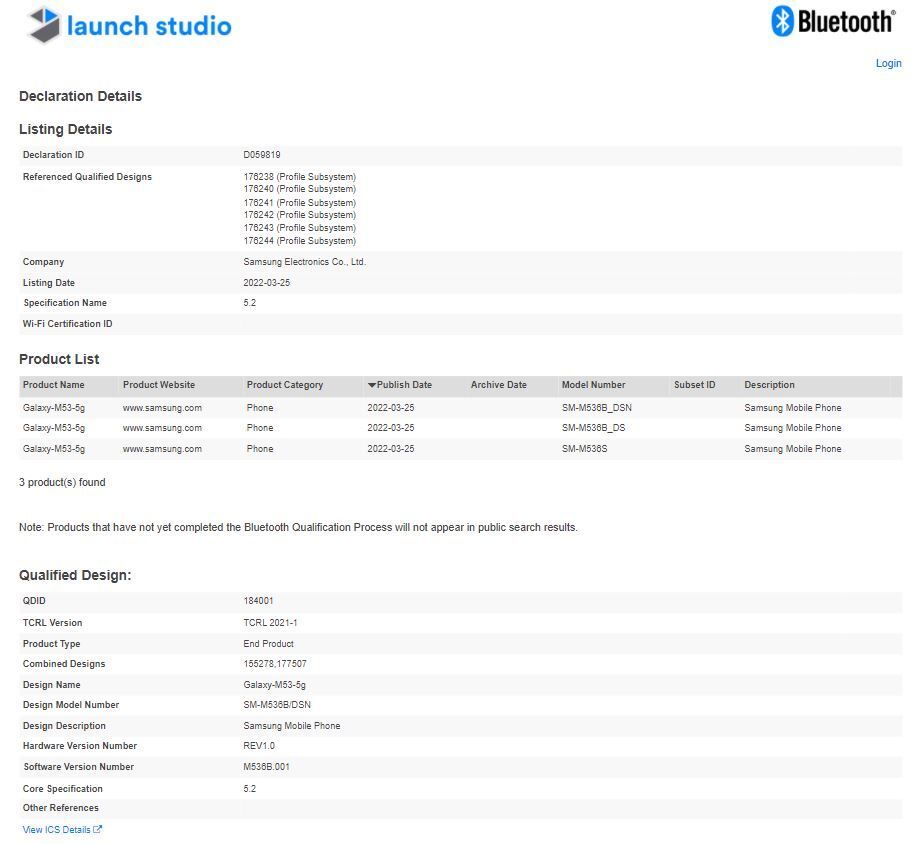Viewport: 918px width, 844px height.
Task: Select Product Type value End Product
Action: 268,644
